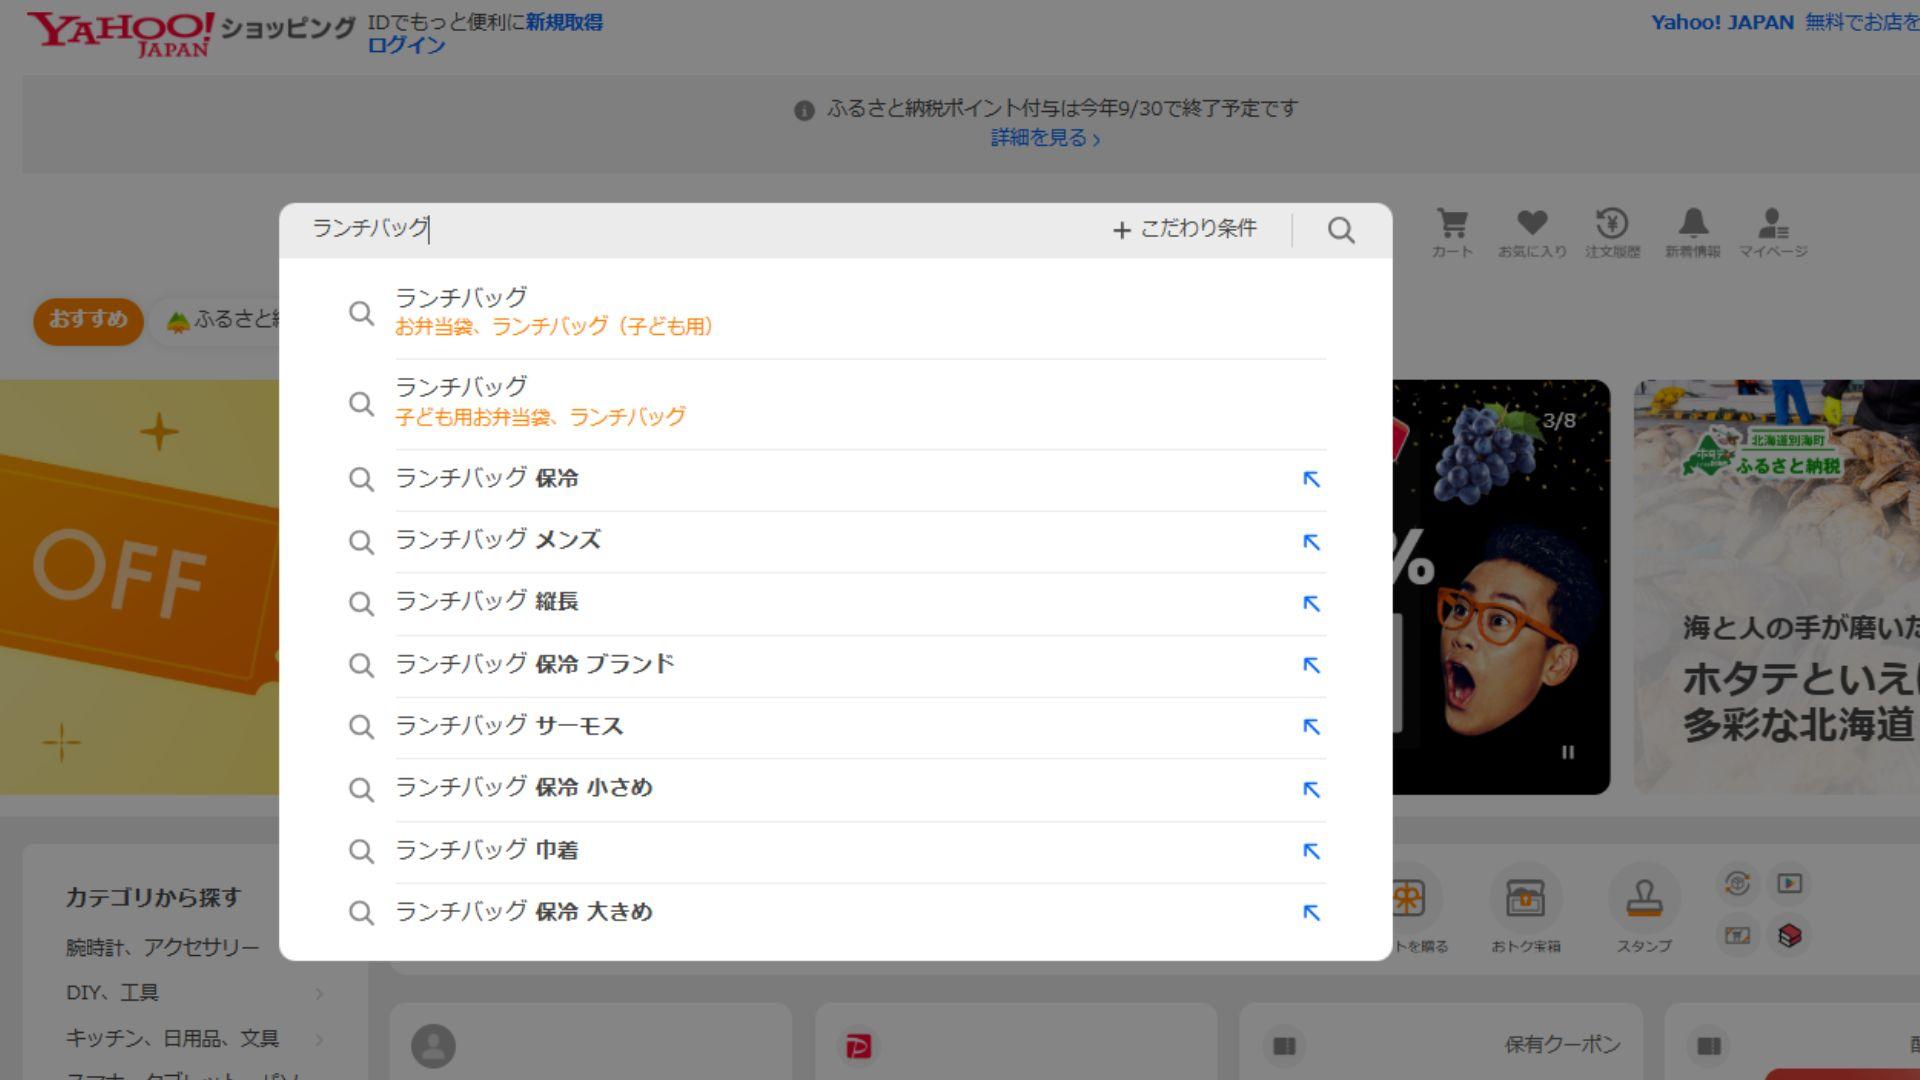Click the ログイン link
Screen dimensions: 1920x1080
click(406, 45)
